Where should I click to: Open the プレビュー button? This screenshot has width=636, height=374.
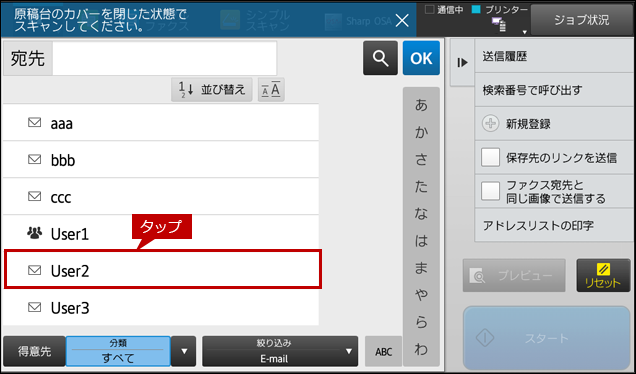(514, 275)
